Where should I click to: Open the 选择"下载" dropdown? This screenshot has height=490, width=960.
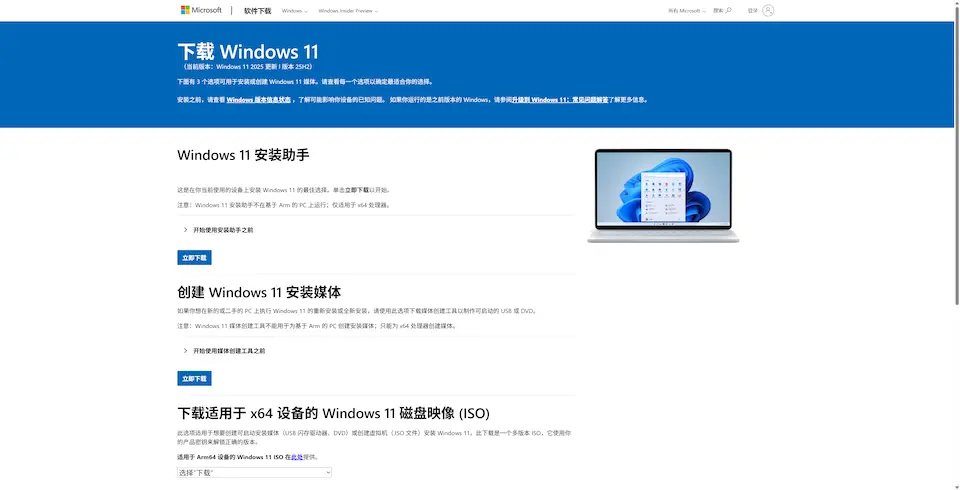(255, 472)
